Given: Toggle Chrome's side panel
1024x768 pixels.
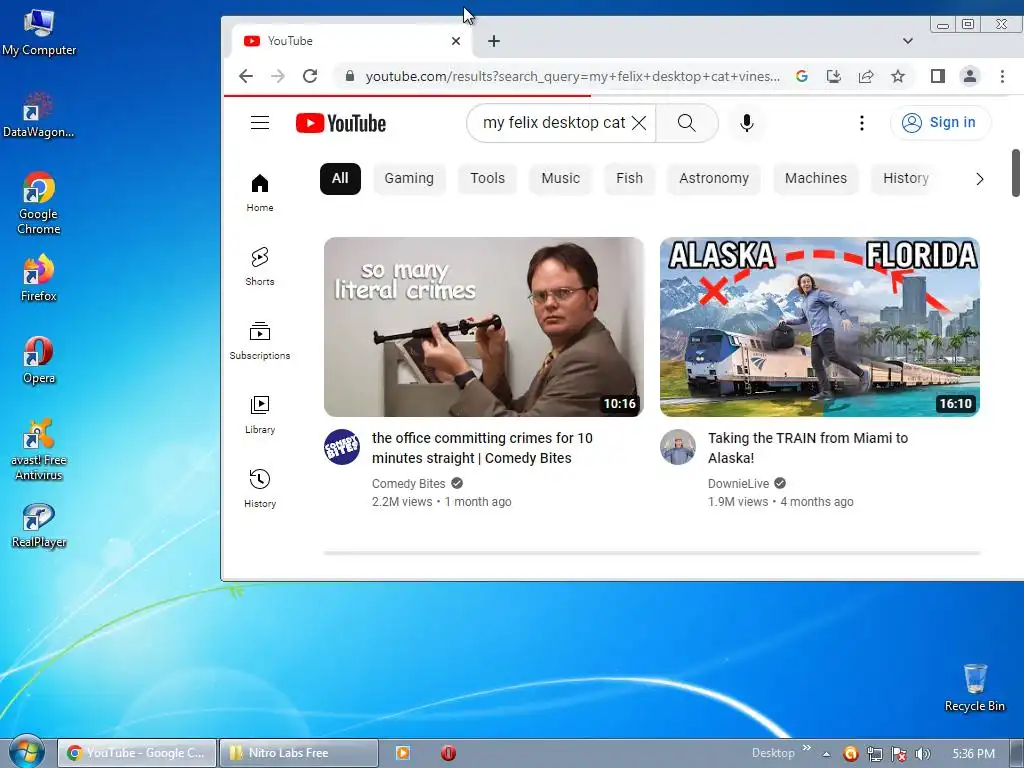Looking at the screenshot, I should point(938,76).
